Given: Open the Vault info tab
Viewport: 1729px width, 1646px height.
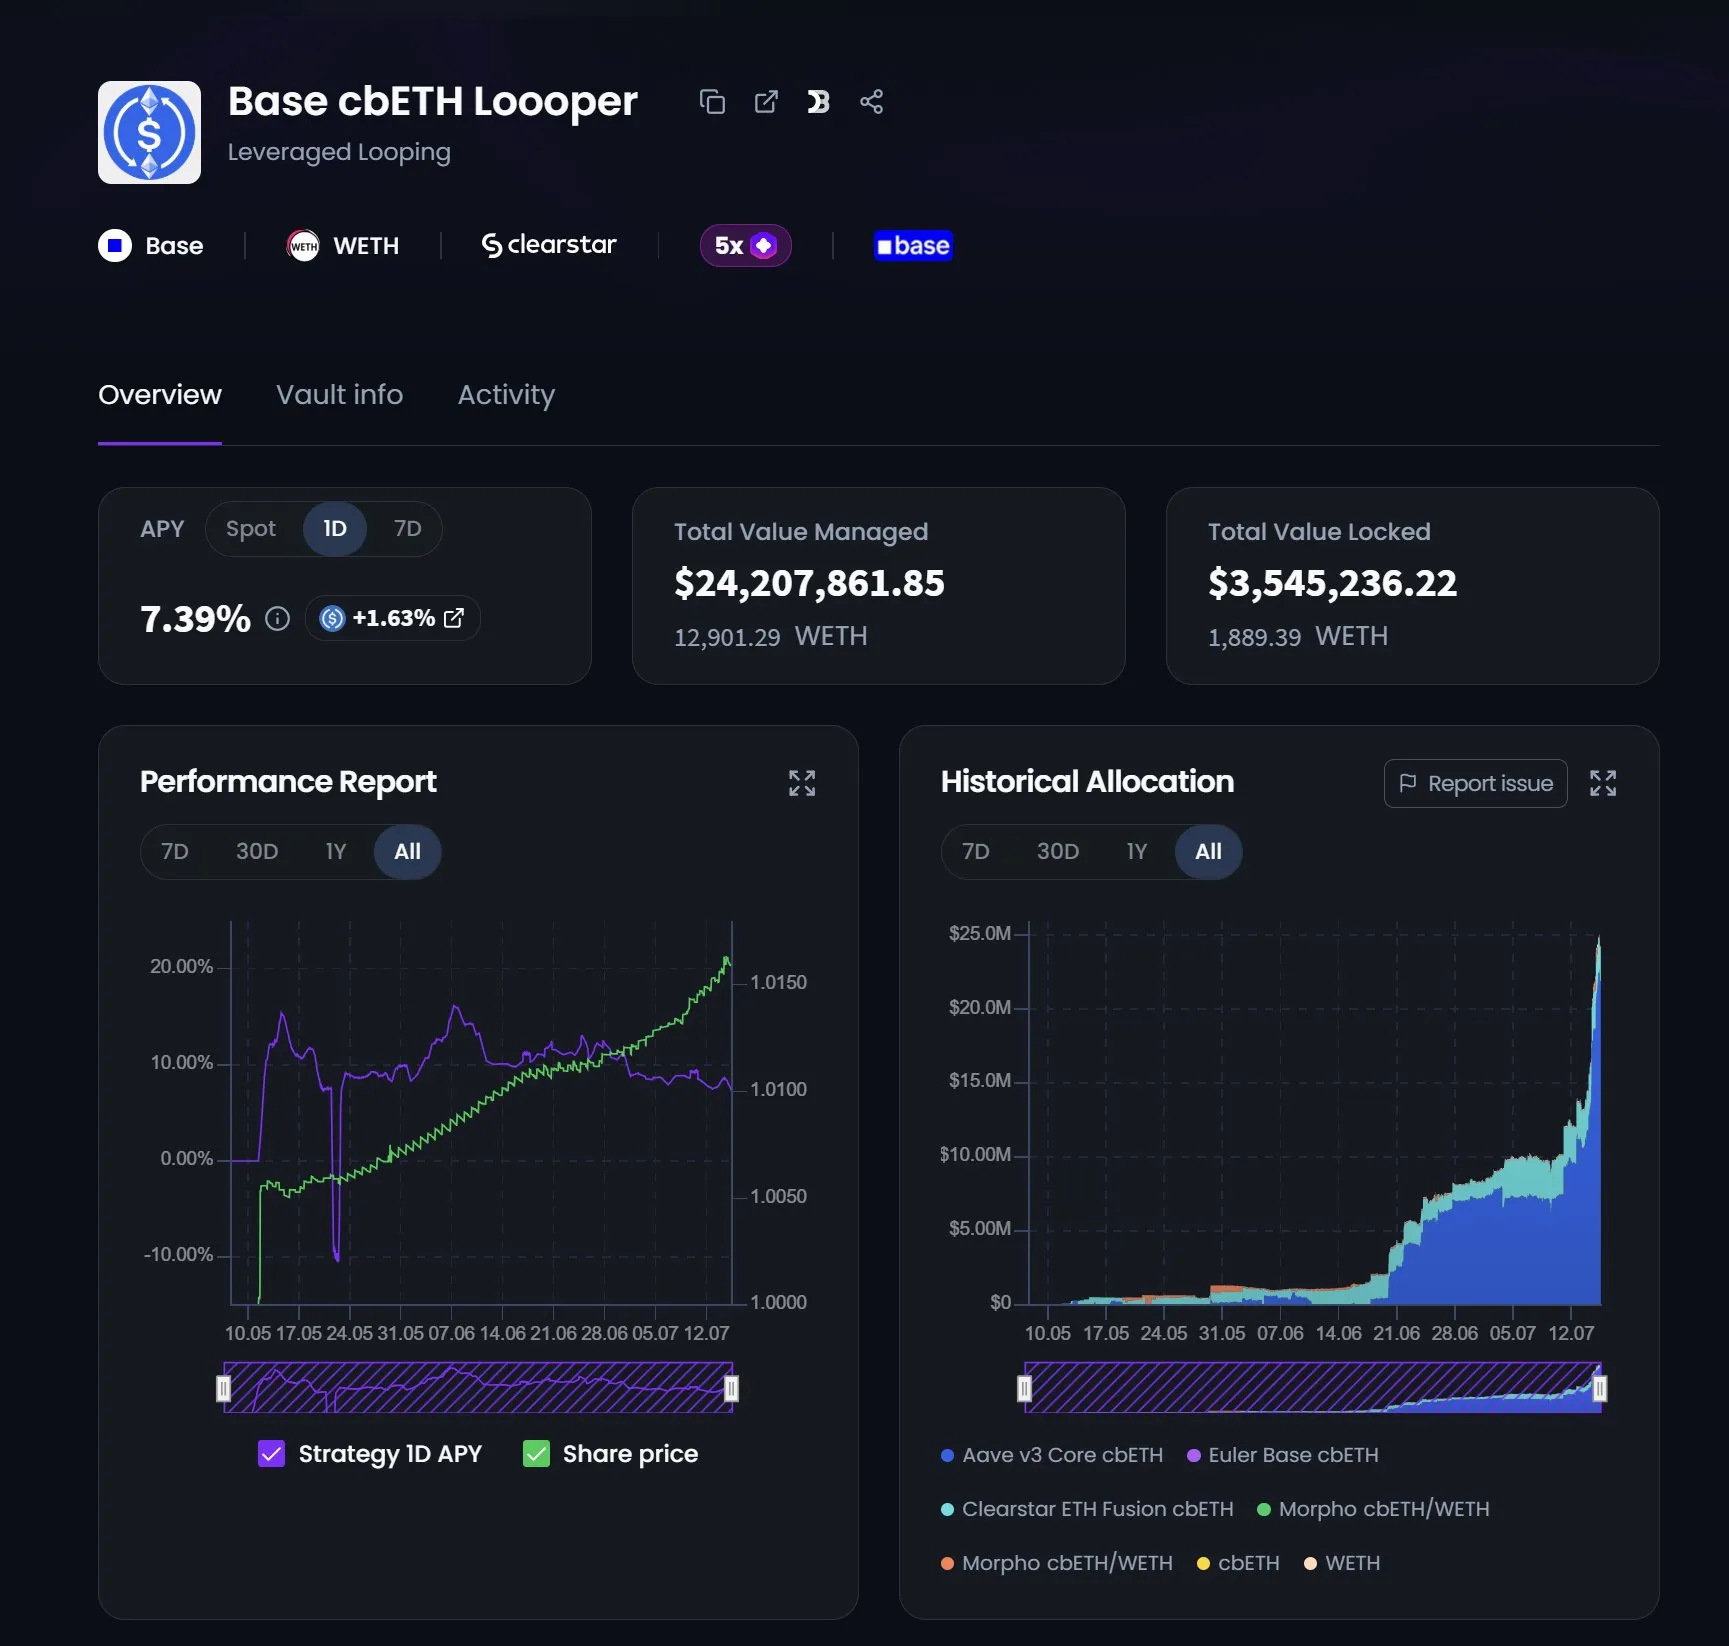Looking at the screenshot, I should coord(339,395).
